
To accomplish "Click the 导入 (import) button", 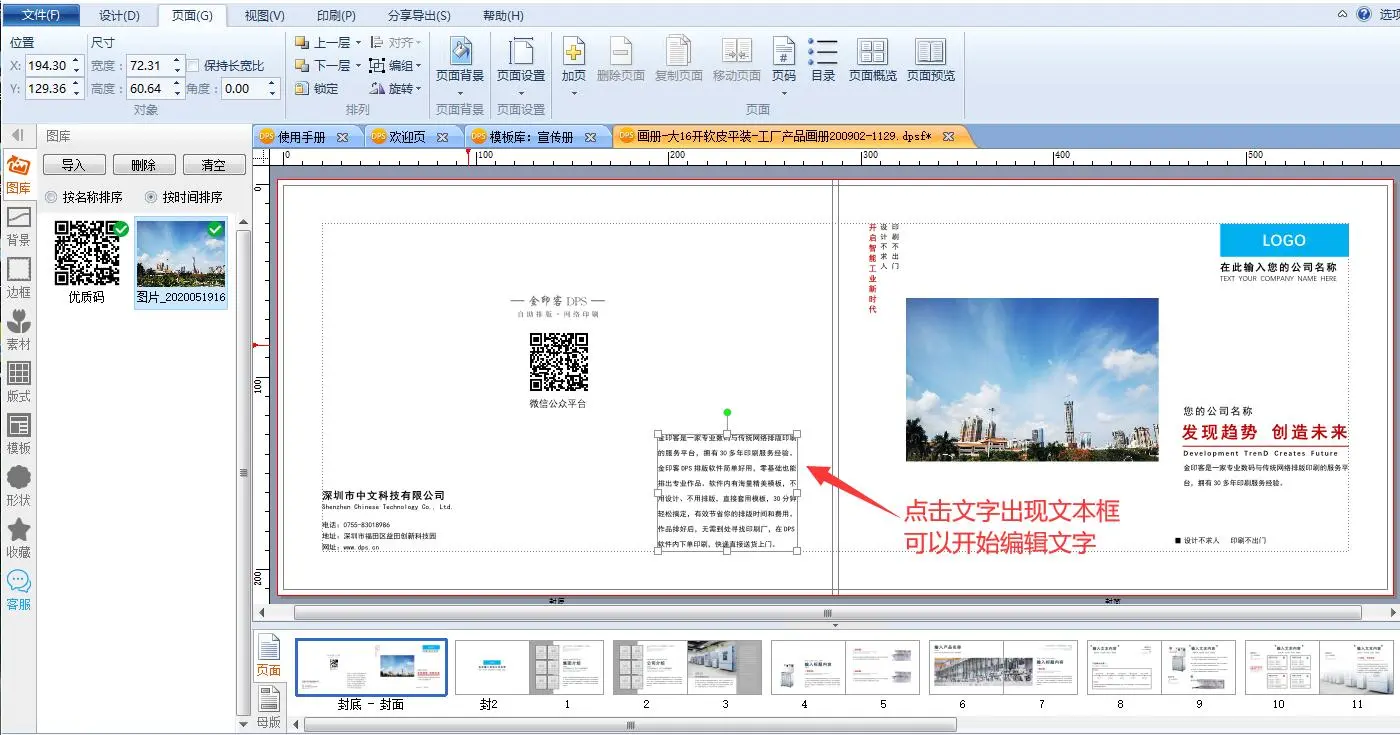I will [x=73, y=165].
